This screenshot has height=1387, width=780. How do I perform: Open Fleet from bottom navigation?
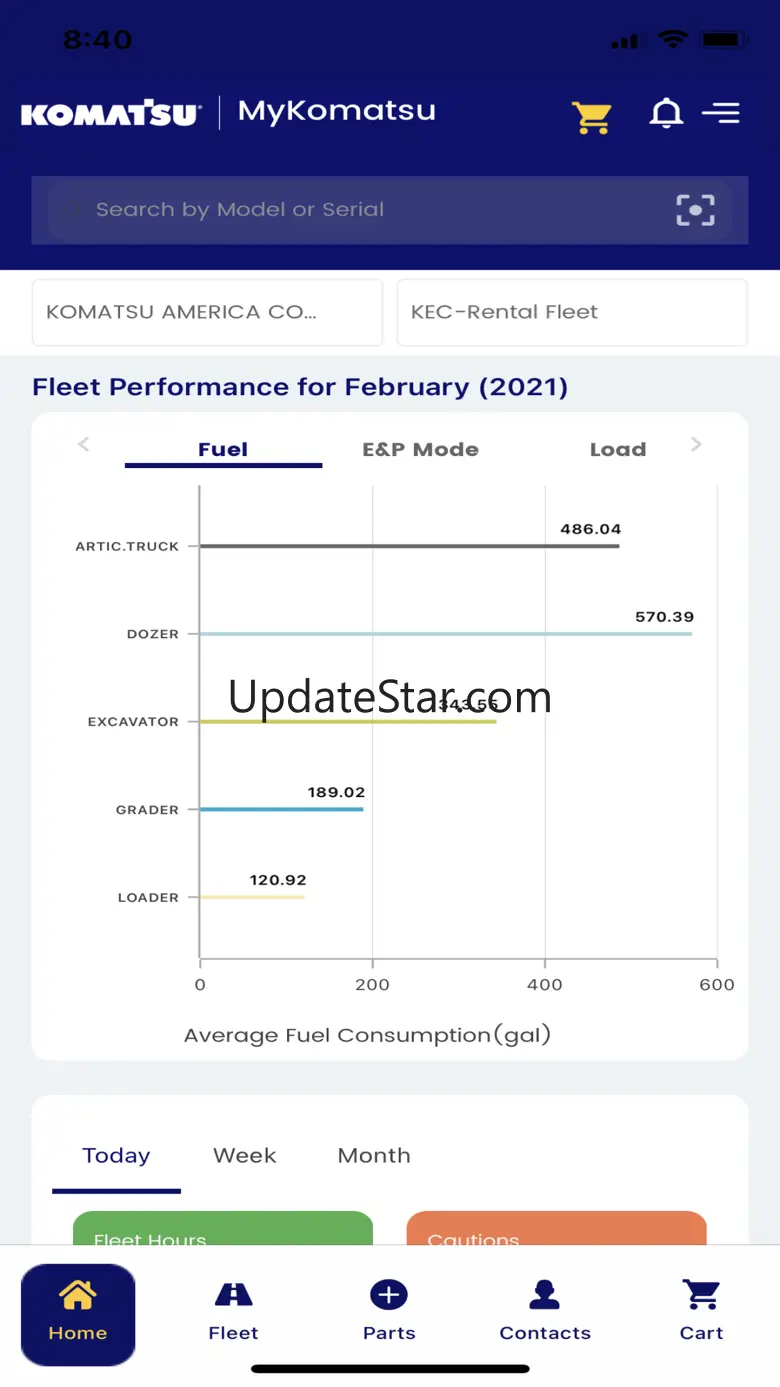233,1313
